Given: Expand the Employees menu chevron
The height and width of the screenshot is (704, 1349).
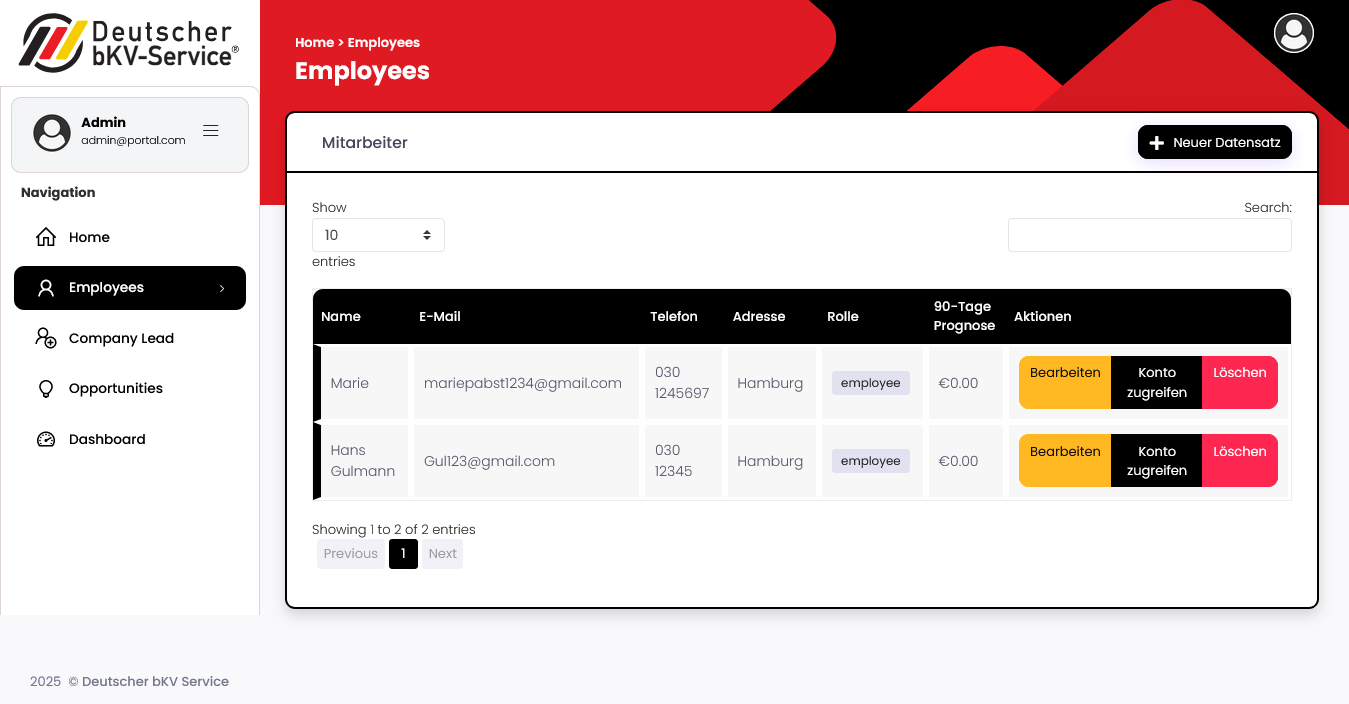Looking at the screenshot, I should (222, 288).
